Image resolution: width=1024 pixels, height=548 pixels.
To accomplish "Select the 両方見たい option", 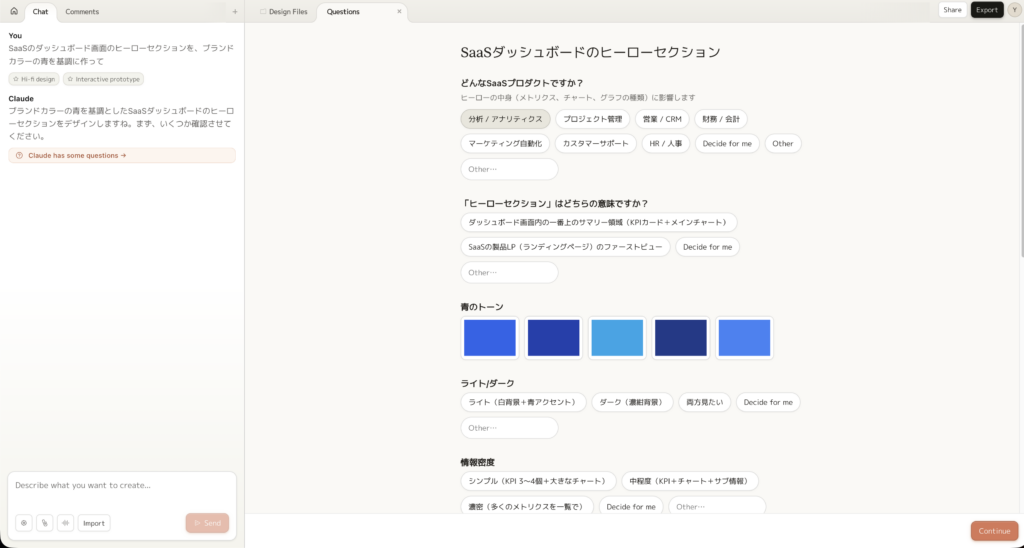I will (x=705, y=402).
